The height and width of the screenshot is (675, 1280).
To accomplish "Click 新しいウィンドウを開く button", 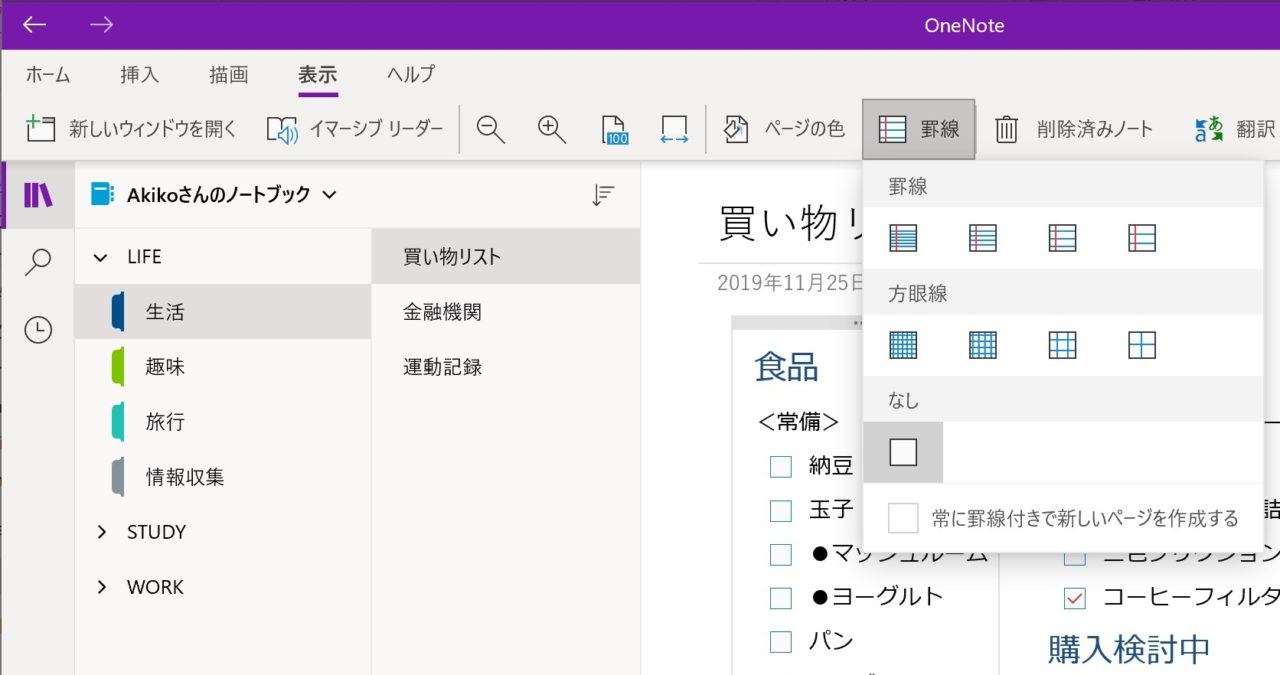I will point(131,129).
